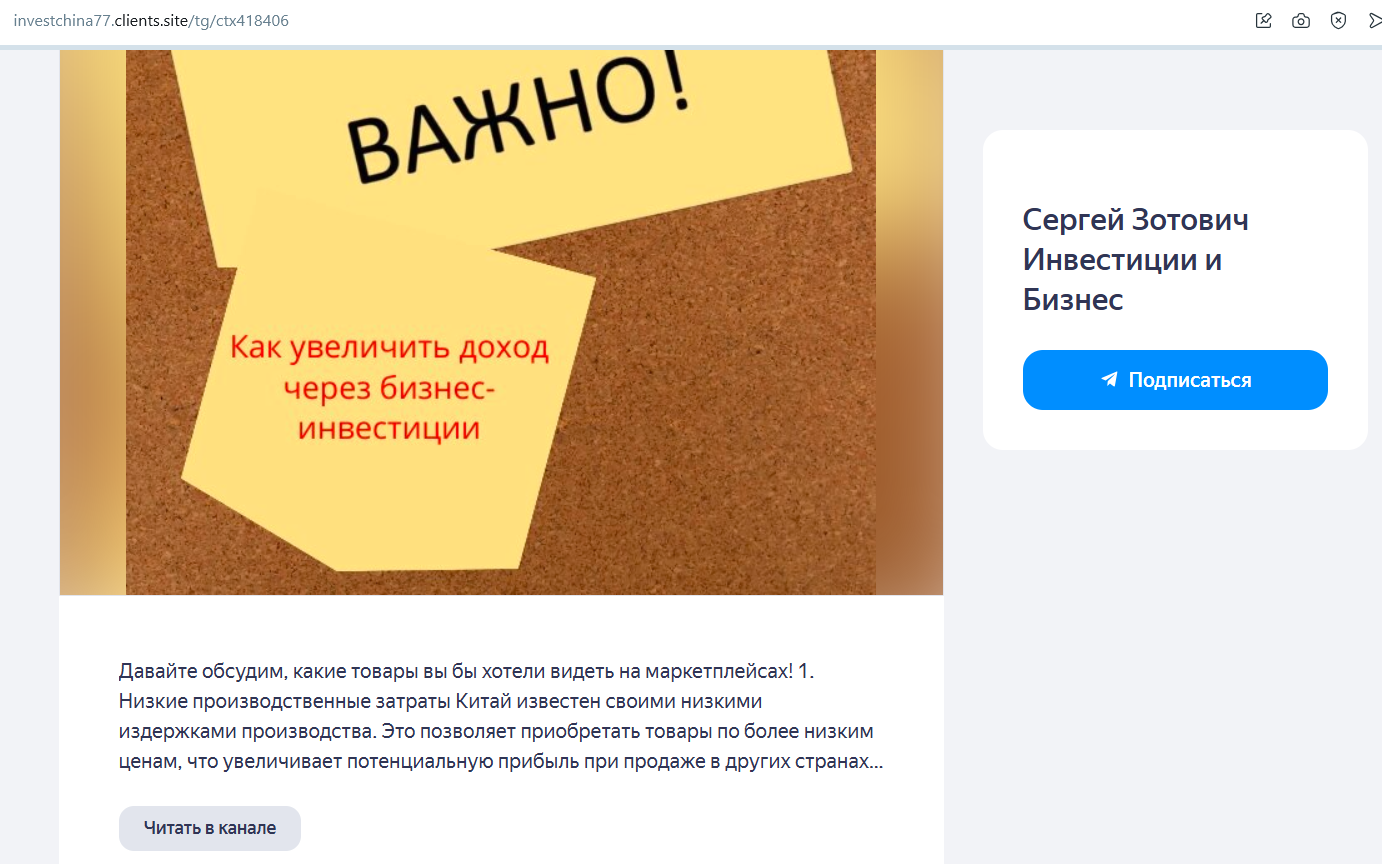Click the Telegram plane icon beside Подписаться

pyautogui.click(x=1109, y=380)
